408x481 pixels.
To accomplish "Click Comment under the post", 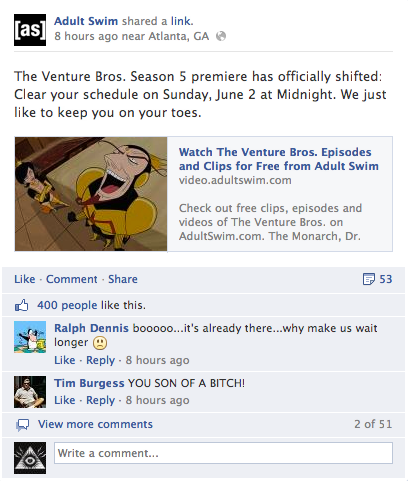I will point(72,279).
